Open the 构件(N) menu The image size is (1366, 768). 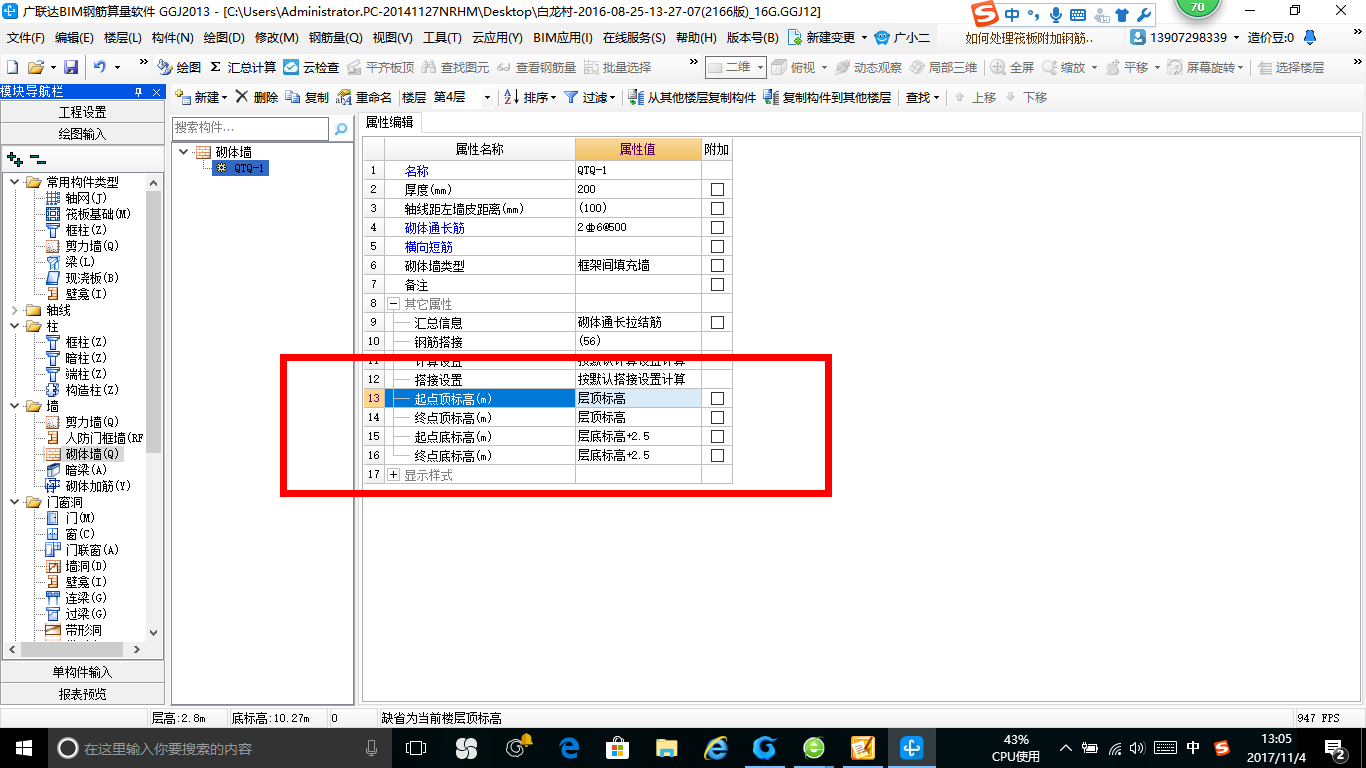[x=172, y=38]
